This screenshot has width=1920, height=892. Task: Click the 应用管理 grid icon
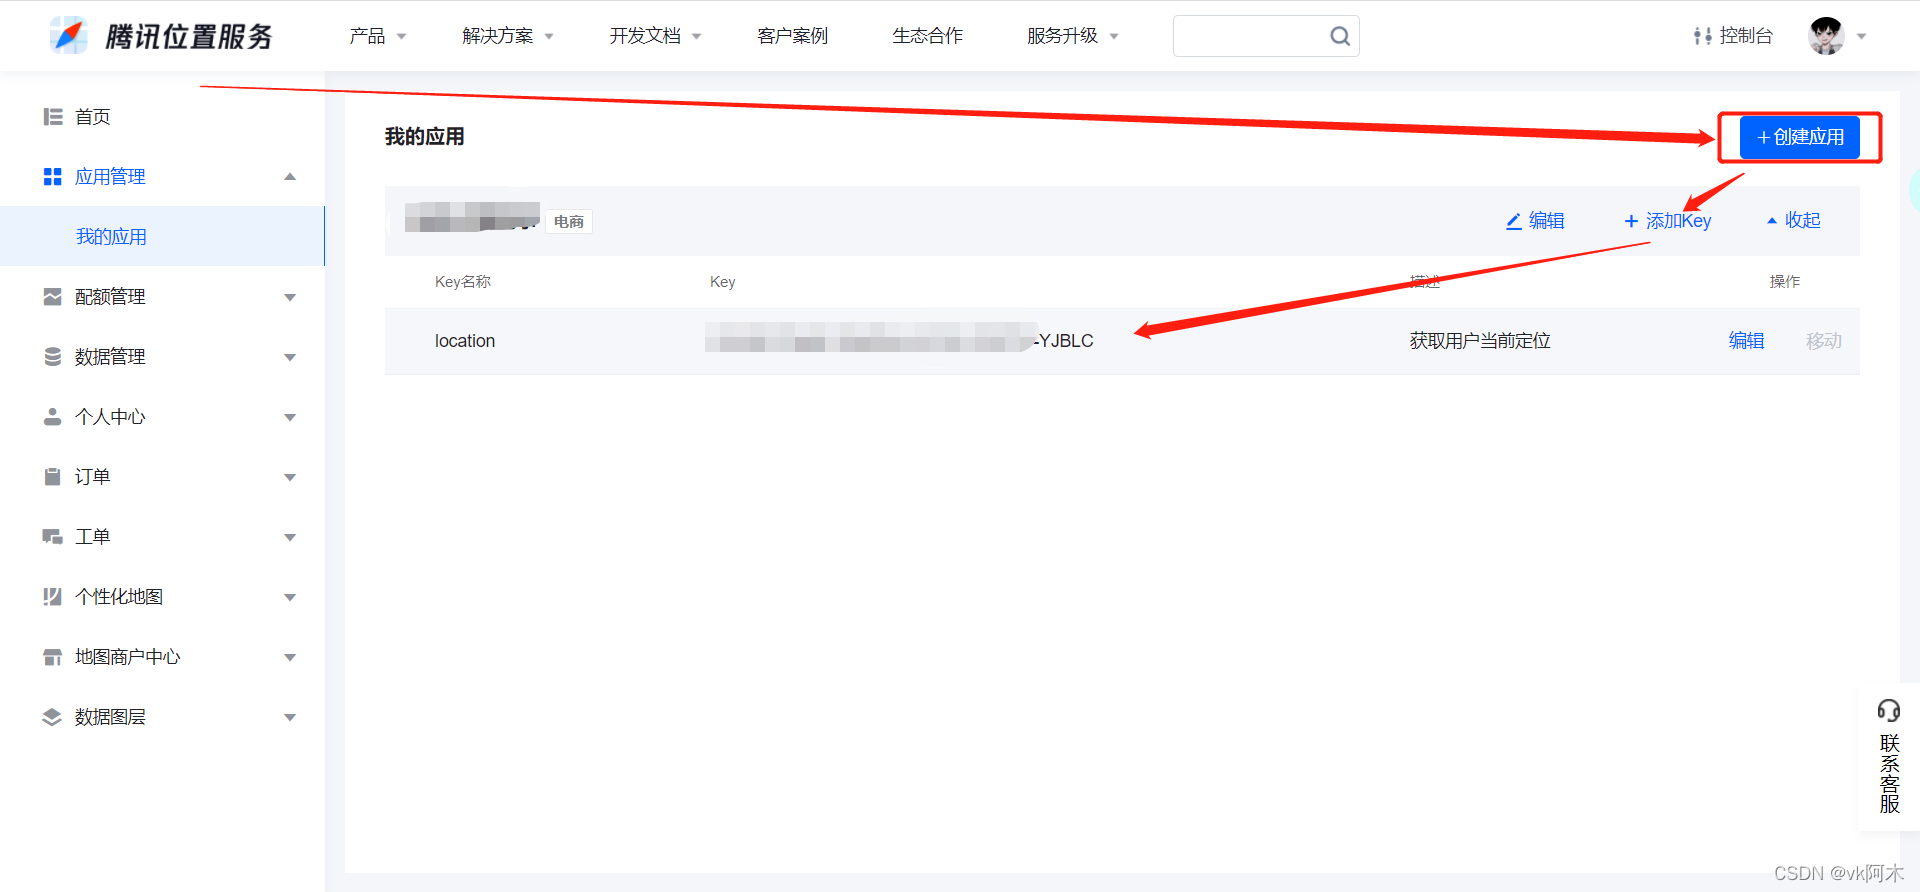click(x=53, y=177)
